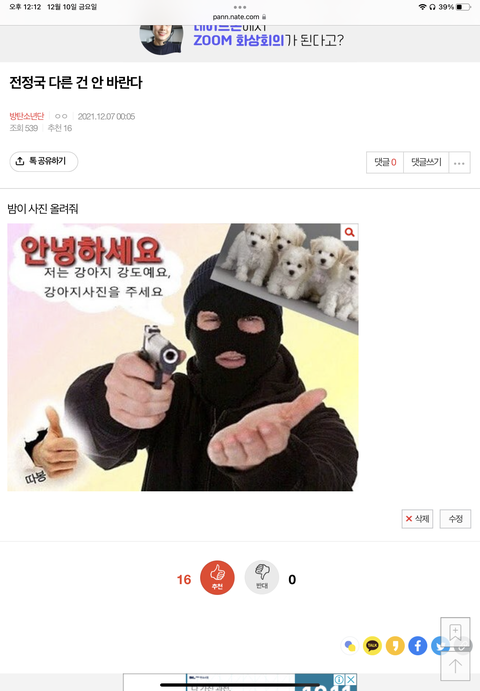Screen dimensions: 480x691
Task: Tap the red 추천 thumbs-up button
Action: tap(217, 577)
